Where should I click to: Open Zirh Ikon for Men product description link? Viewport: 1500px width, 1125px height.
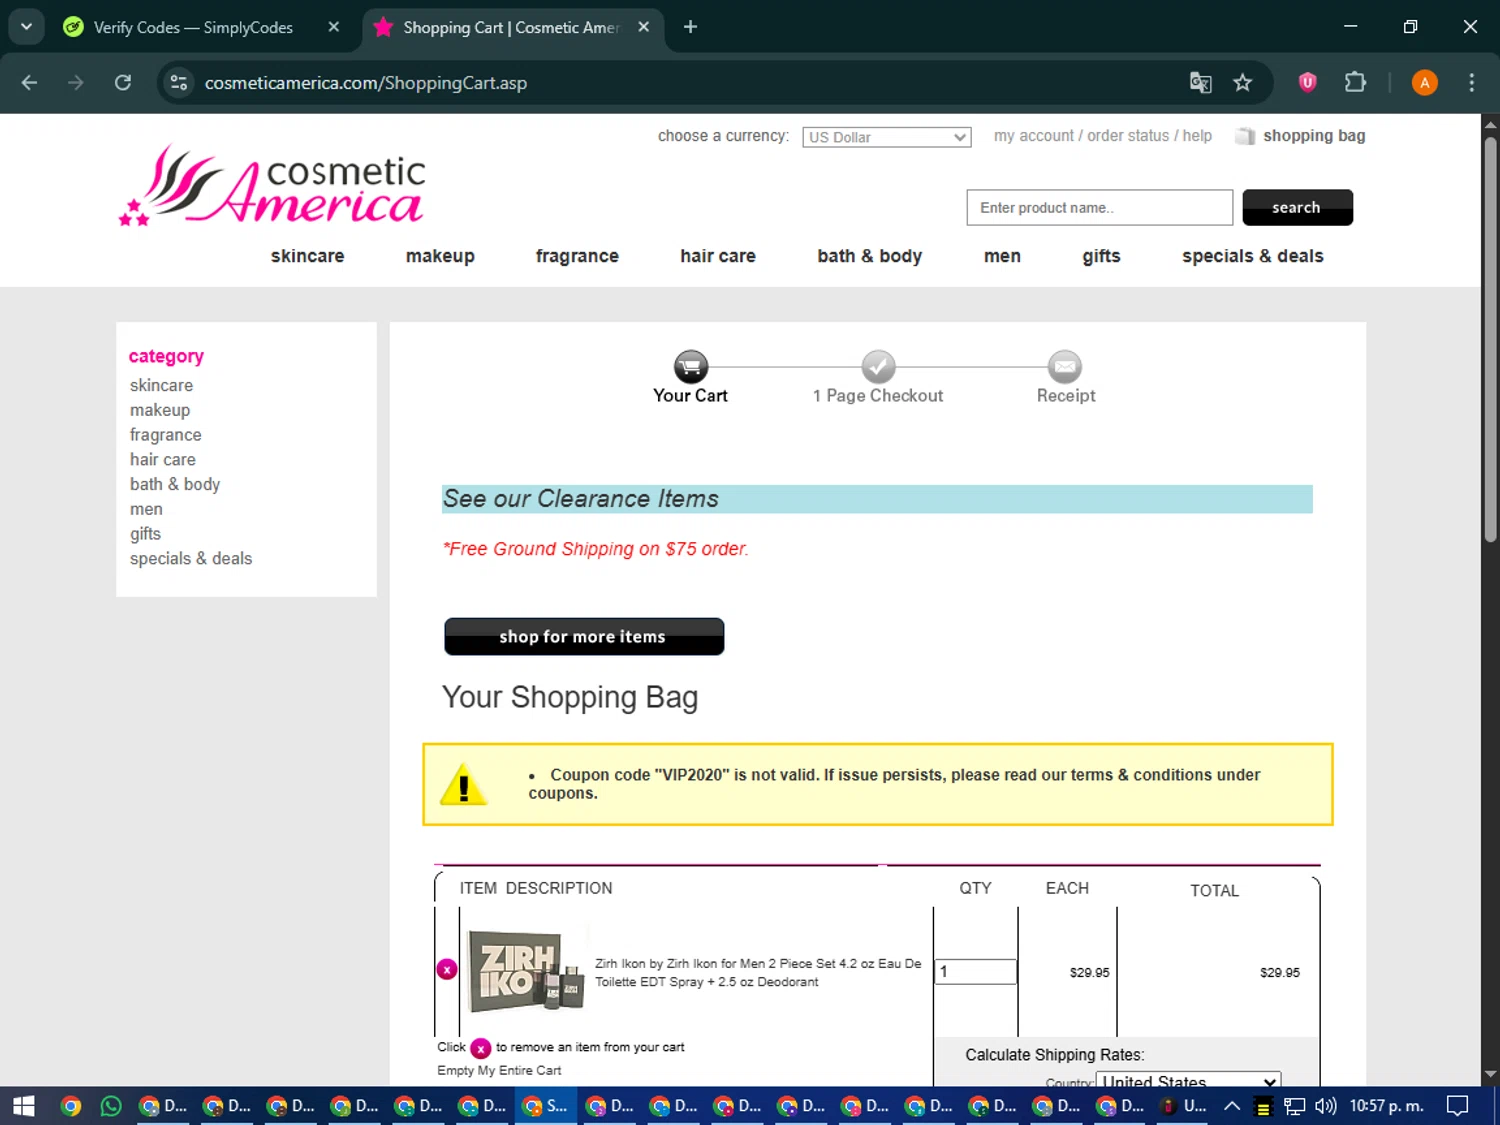758,973
